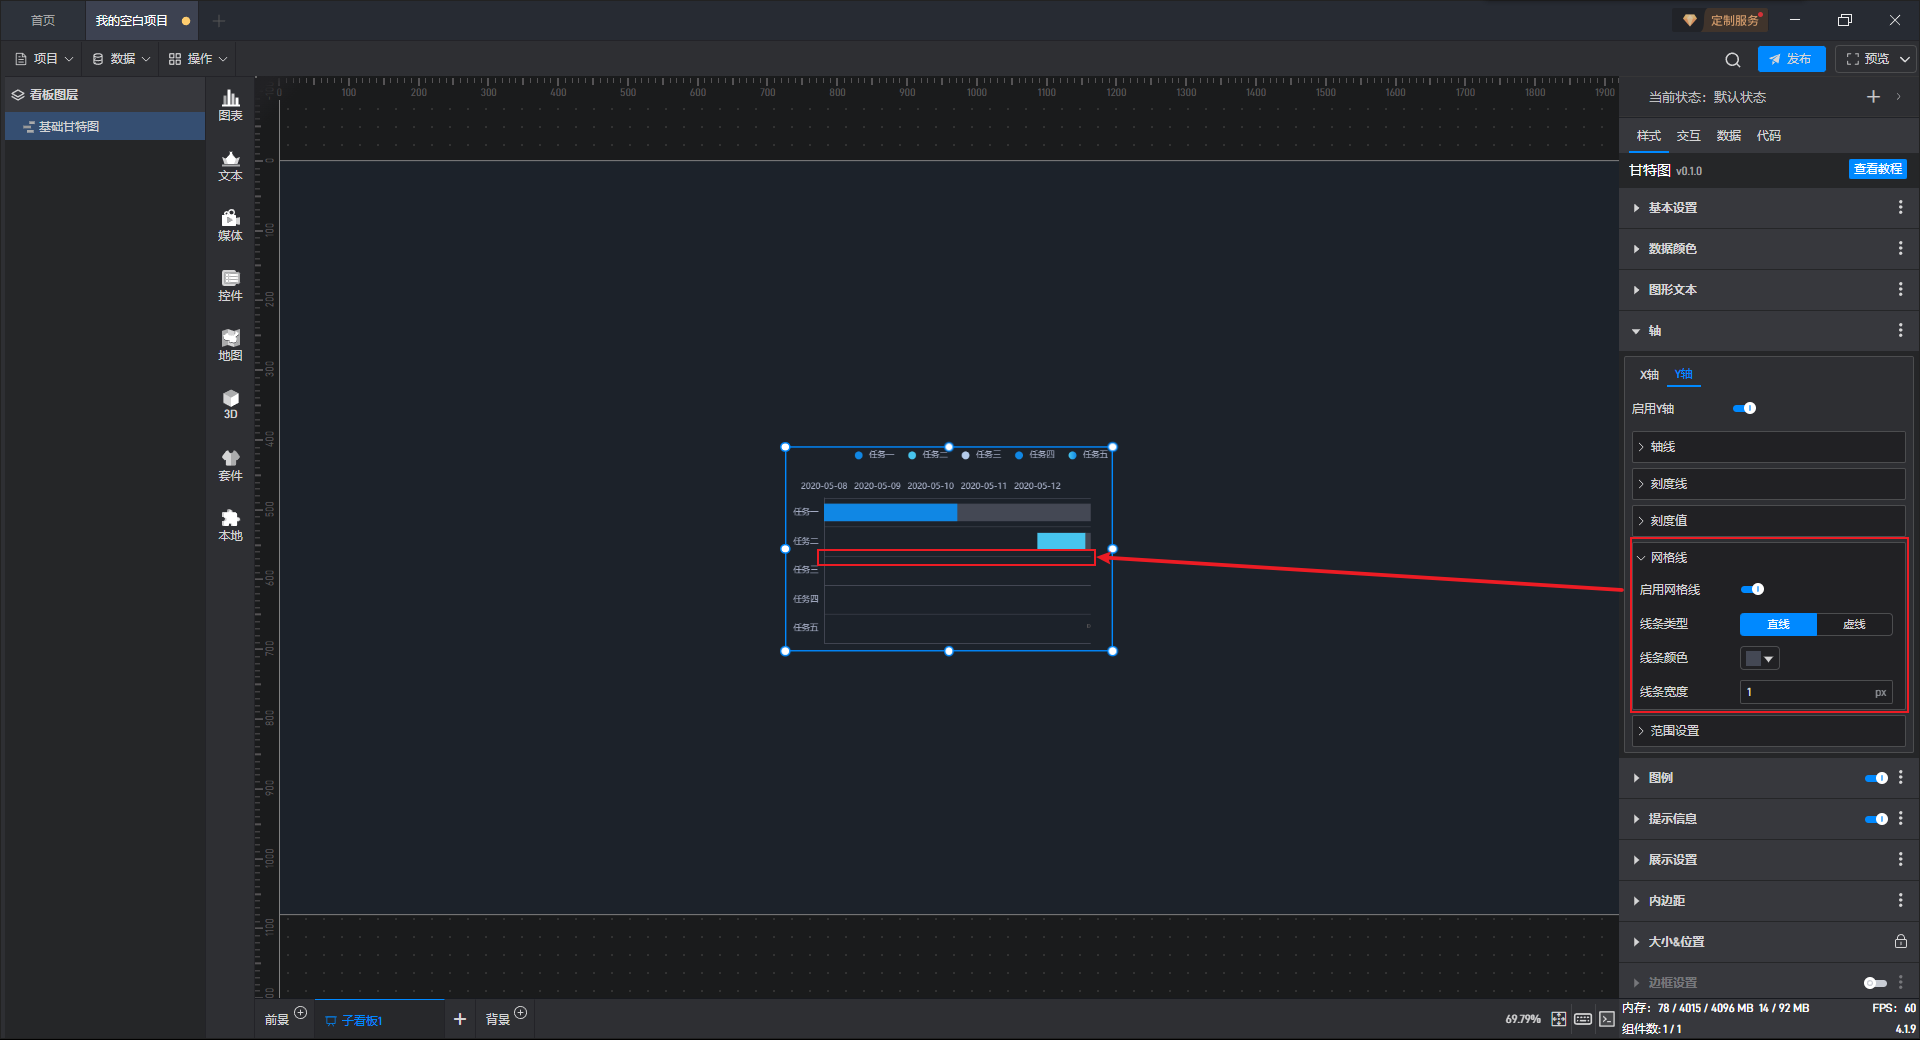The height and width of the screenshot is (1040, 1920).
Task: Toggle the 边框设置 border switch
Action: coord(1876,983)
